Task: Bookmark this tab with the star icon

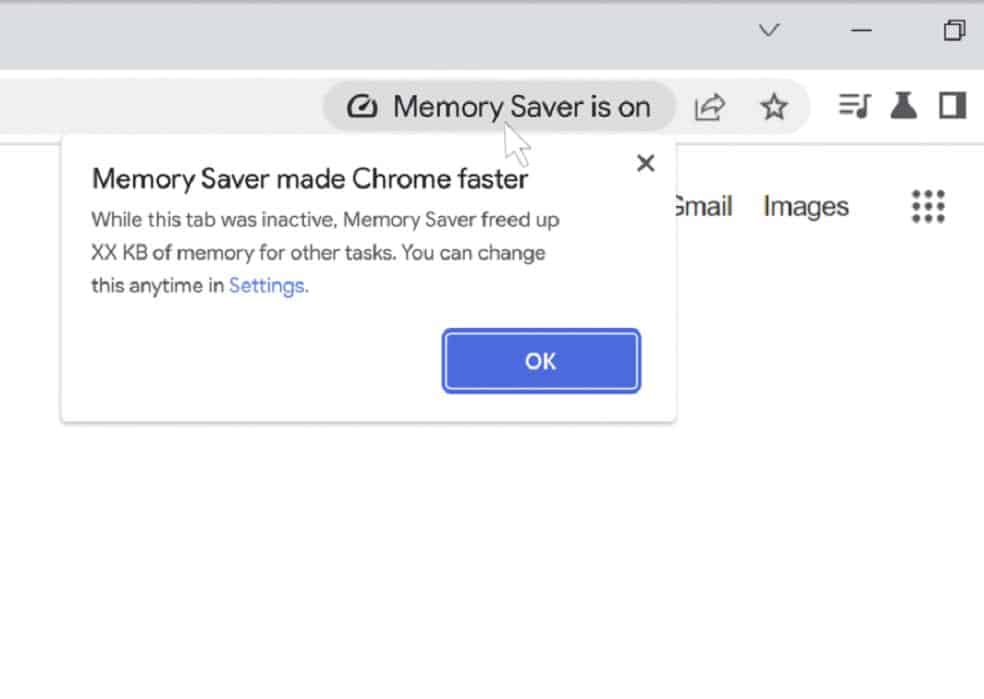Action: [x=774, y=107]
